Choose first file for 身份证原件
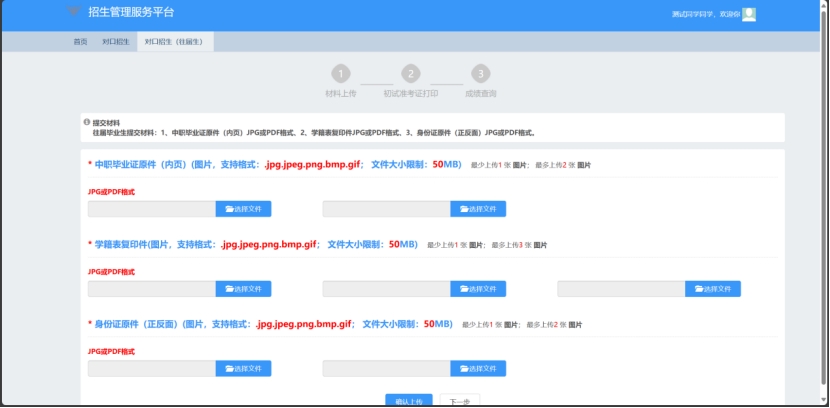This screenshot has height=408, width=830. (243, 369)
